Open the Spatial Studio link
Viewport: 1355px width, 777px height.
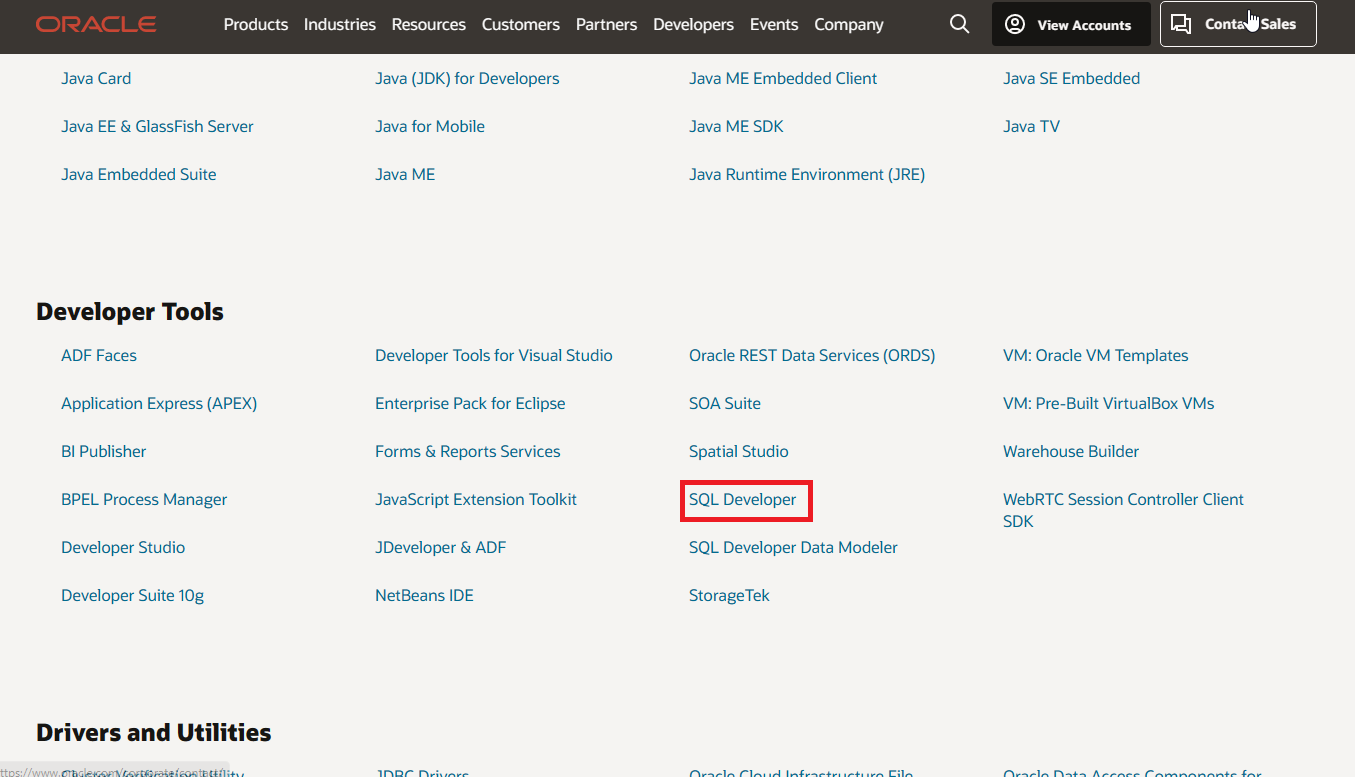point(739,451)
